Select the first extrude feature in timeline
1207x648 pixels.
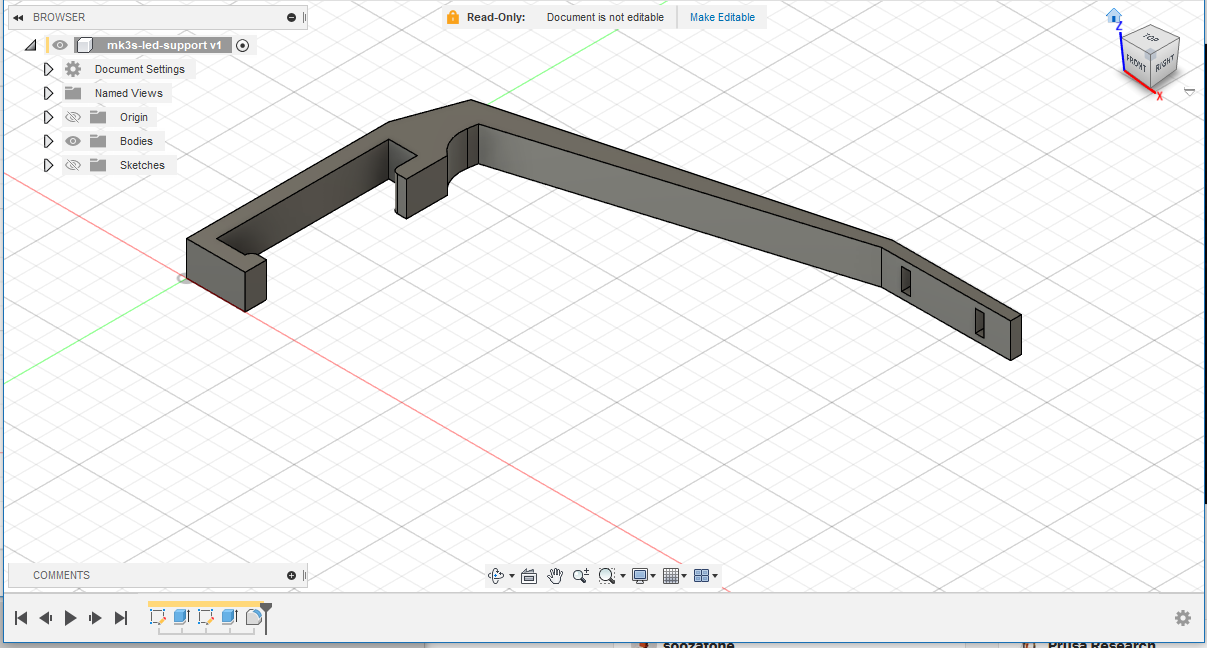[181, 617]
